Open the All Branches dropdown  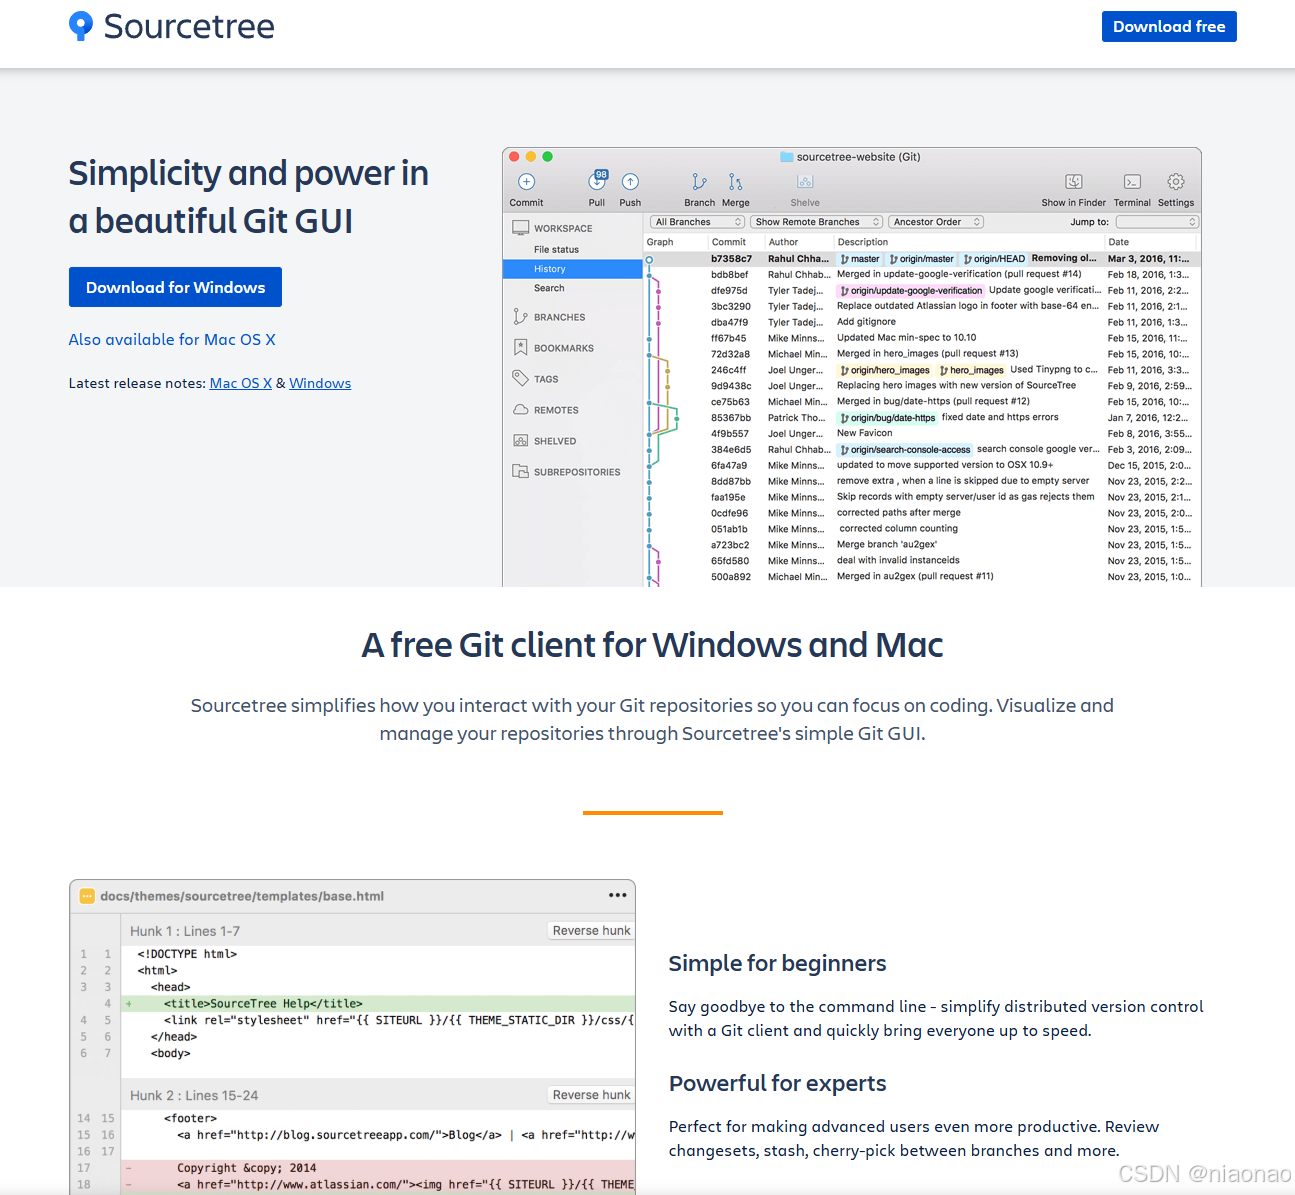click(x=698, y=222)
